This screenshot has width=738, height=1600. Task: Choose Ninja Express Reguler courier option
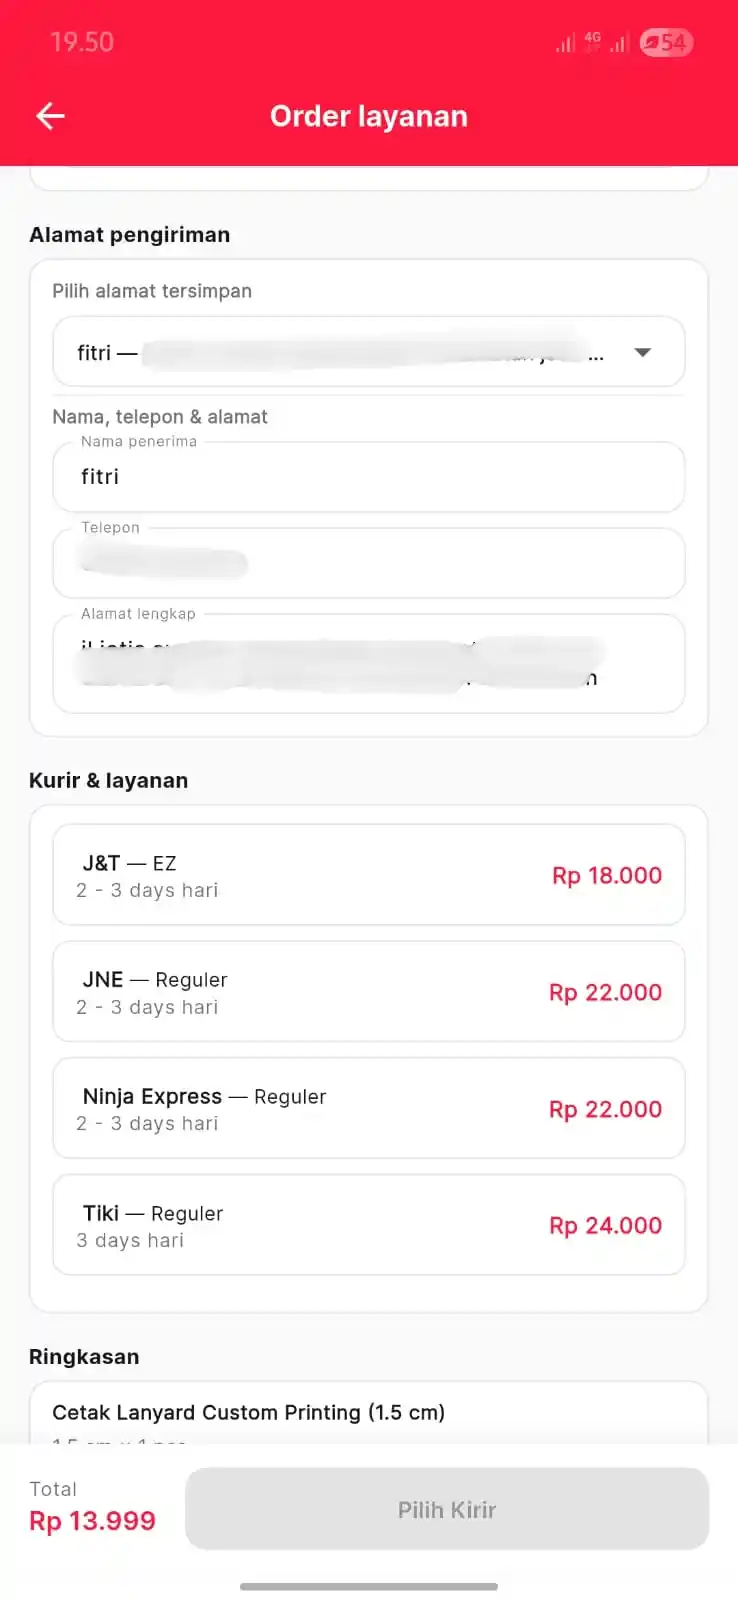[x=368, y=1108]
